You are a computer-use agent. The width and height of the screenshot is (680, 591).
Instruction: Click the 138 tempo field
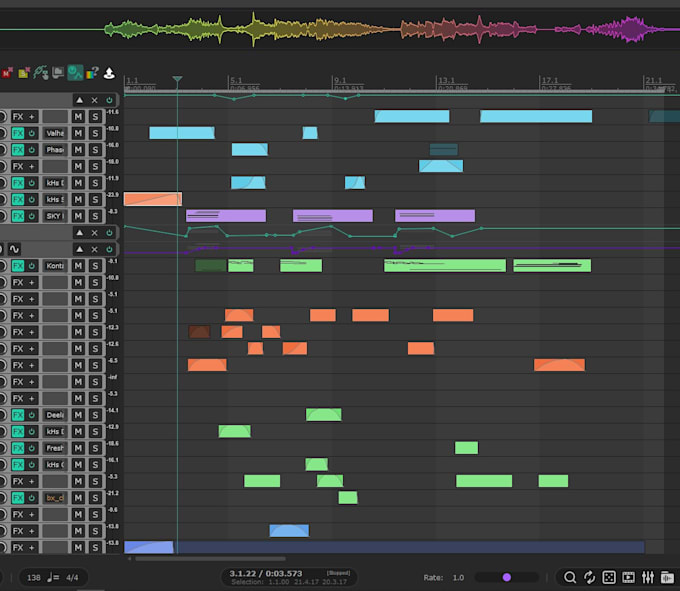pos(33,578)
